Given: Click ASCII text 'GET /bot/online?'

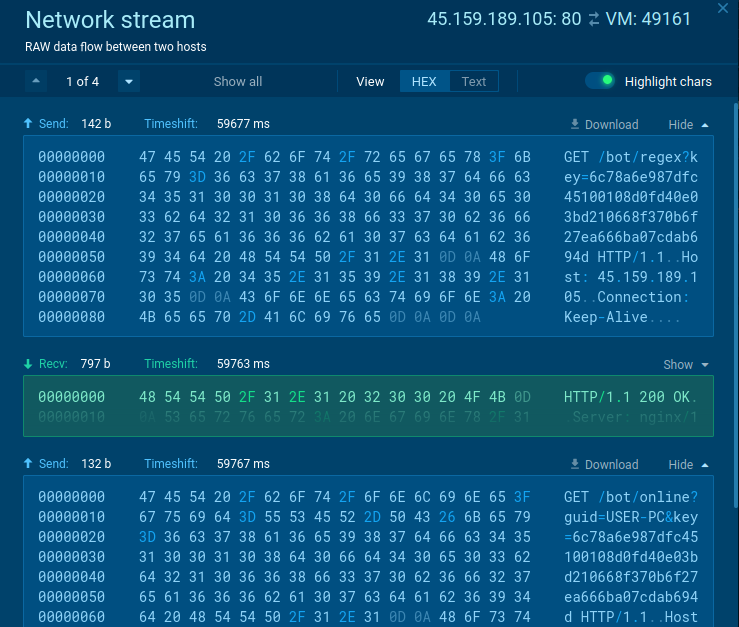Looking at the screenshot, I should pos(631,497).
